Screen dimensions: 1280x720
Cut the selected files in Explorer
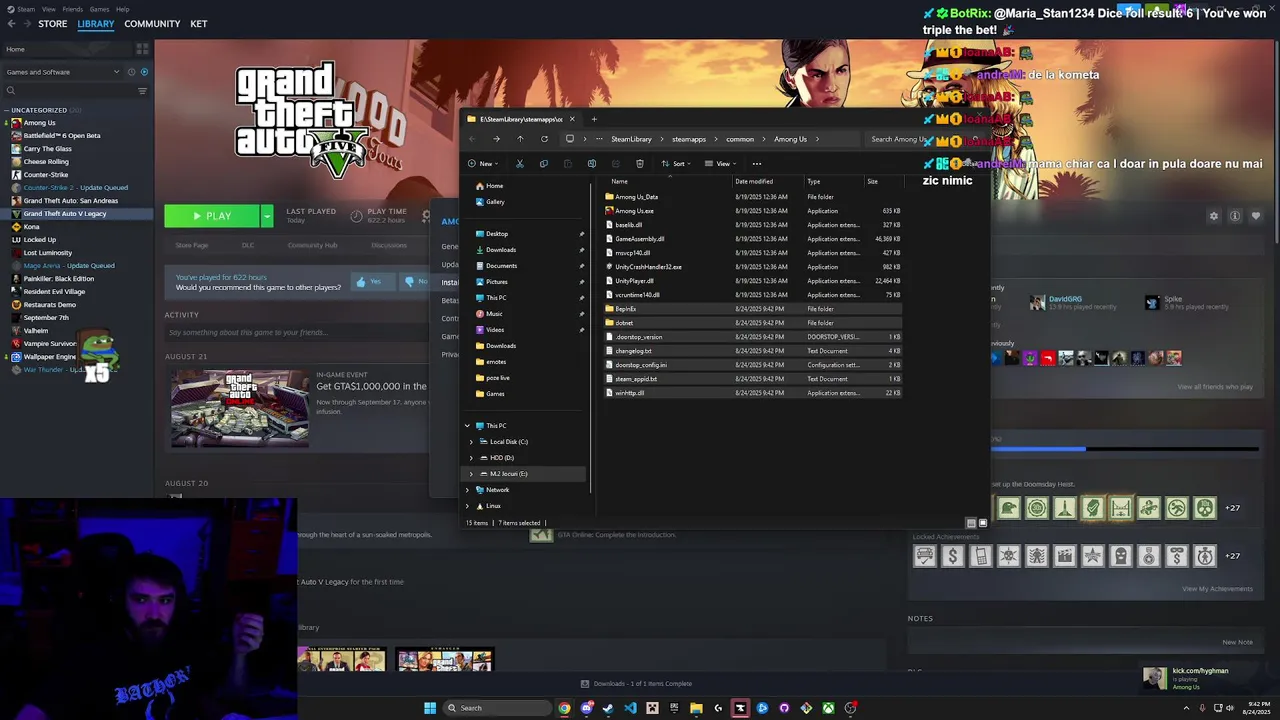[x=519, y=164]
